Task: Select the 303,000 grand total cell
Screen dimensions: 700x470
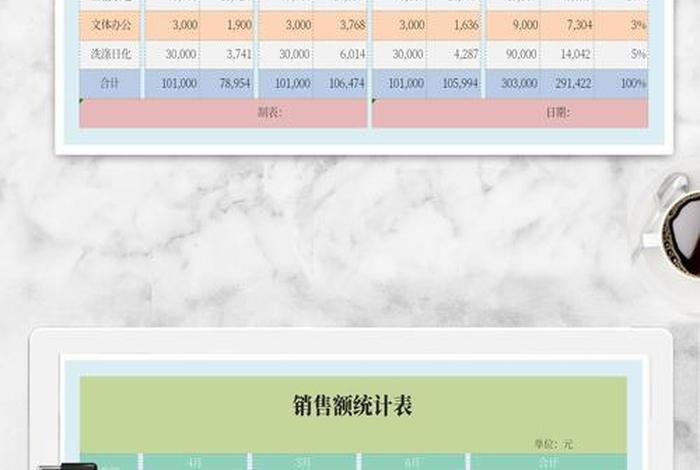Action: tap(513, 83)
